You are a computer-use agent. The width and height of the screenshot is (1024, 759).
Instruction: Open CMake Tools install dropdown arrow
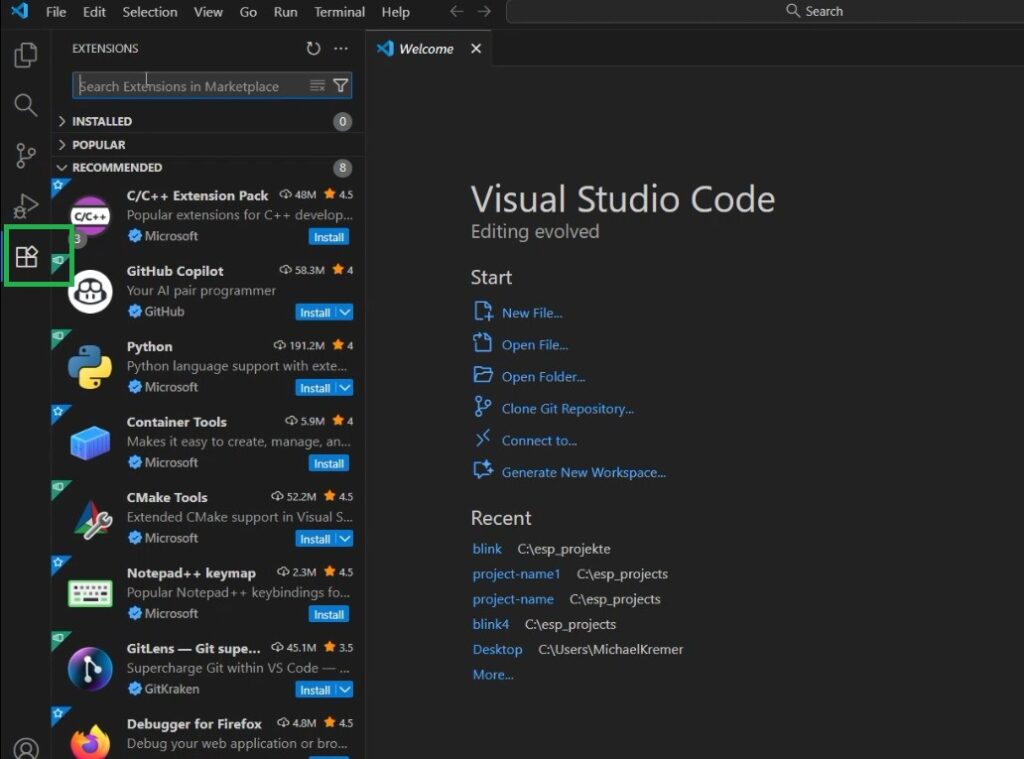(x=345, y=539)
